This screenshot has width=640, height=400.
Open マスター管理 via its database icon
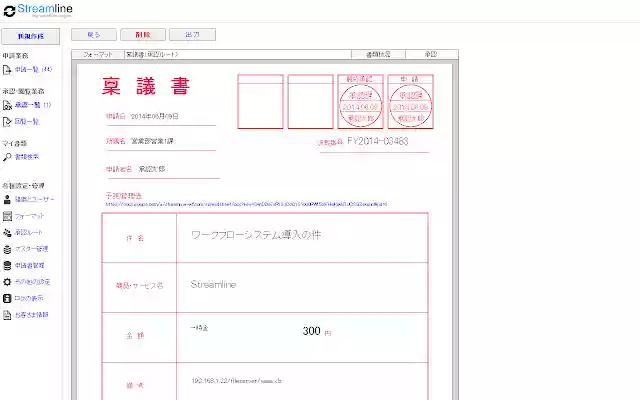(x=8, y=249)
